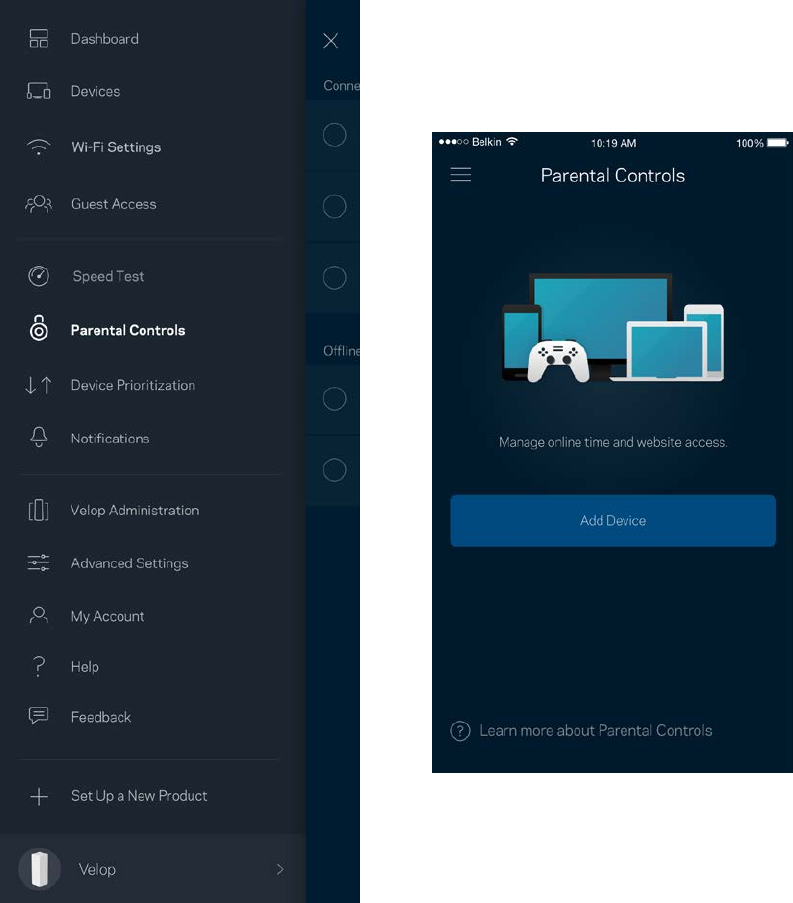Open Learn more about Parental Controls link
The height and width of the screenshot is (903, 793).
pyautogui.click(x=595, y=731)
